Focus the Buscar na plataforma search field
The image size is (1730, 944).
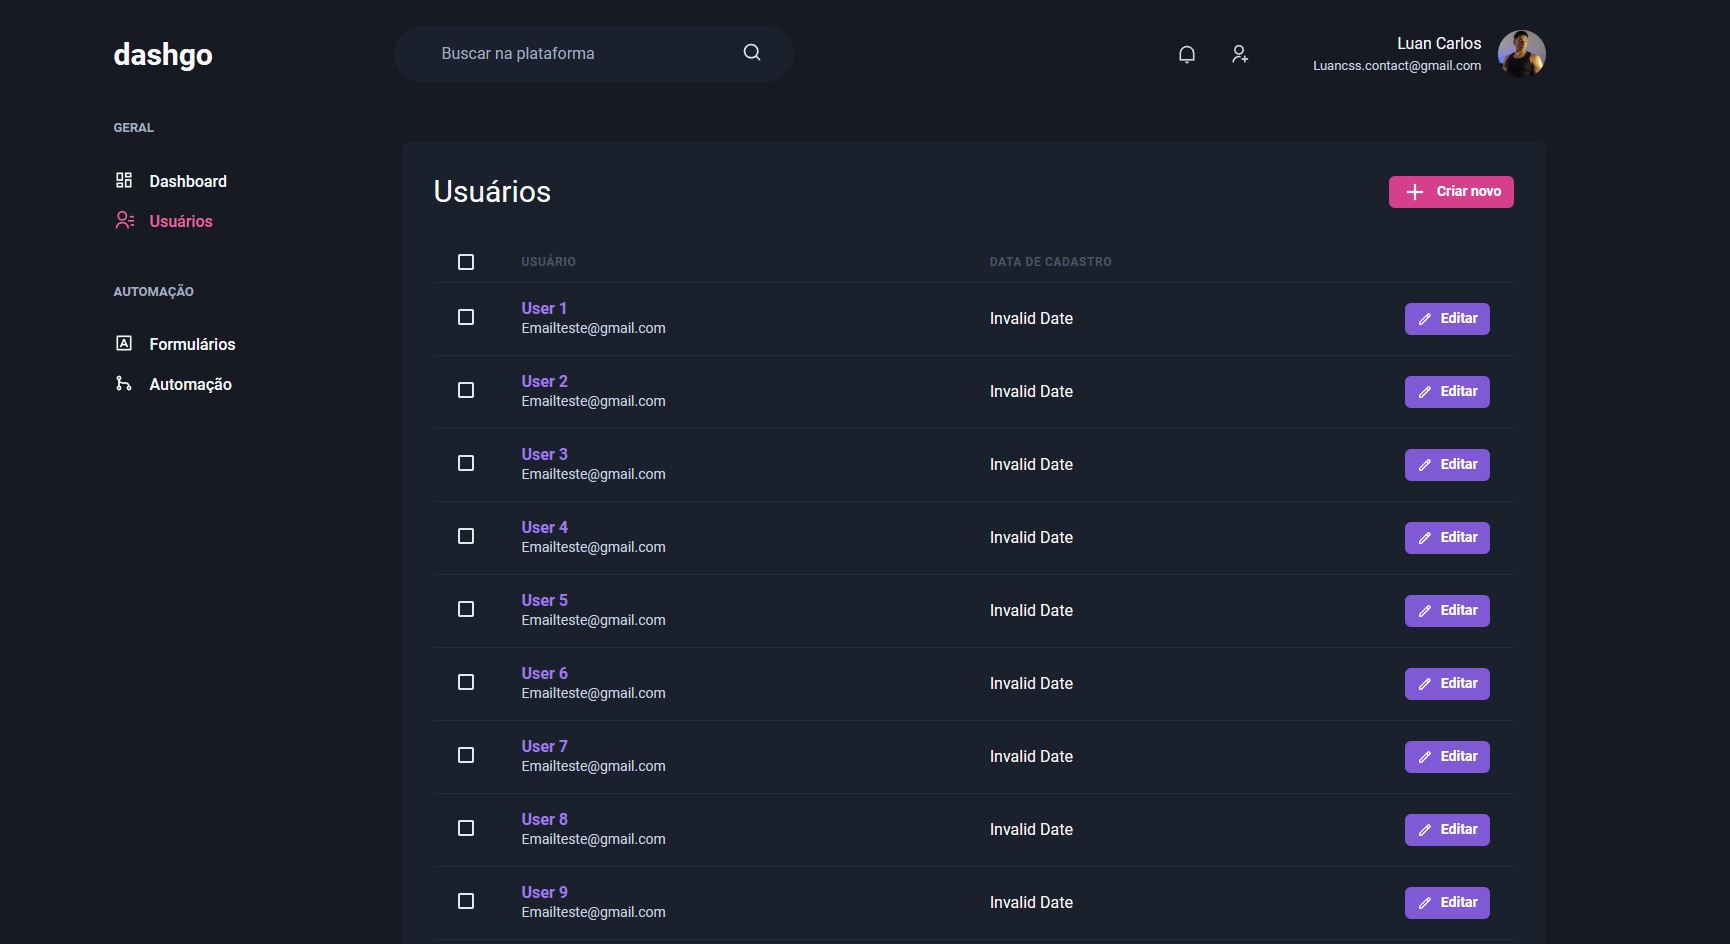click(594, 53)
